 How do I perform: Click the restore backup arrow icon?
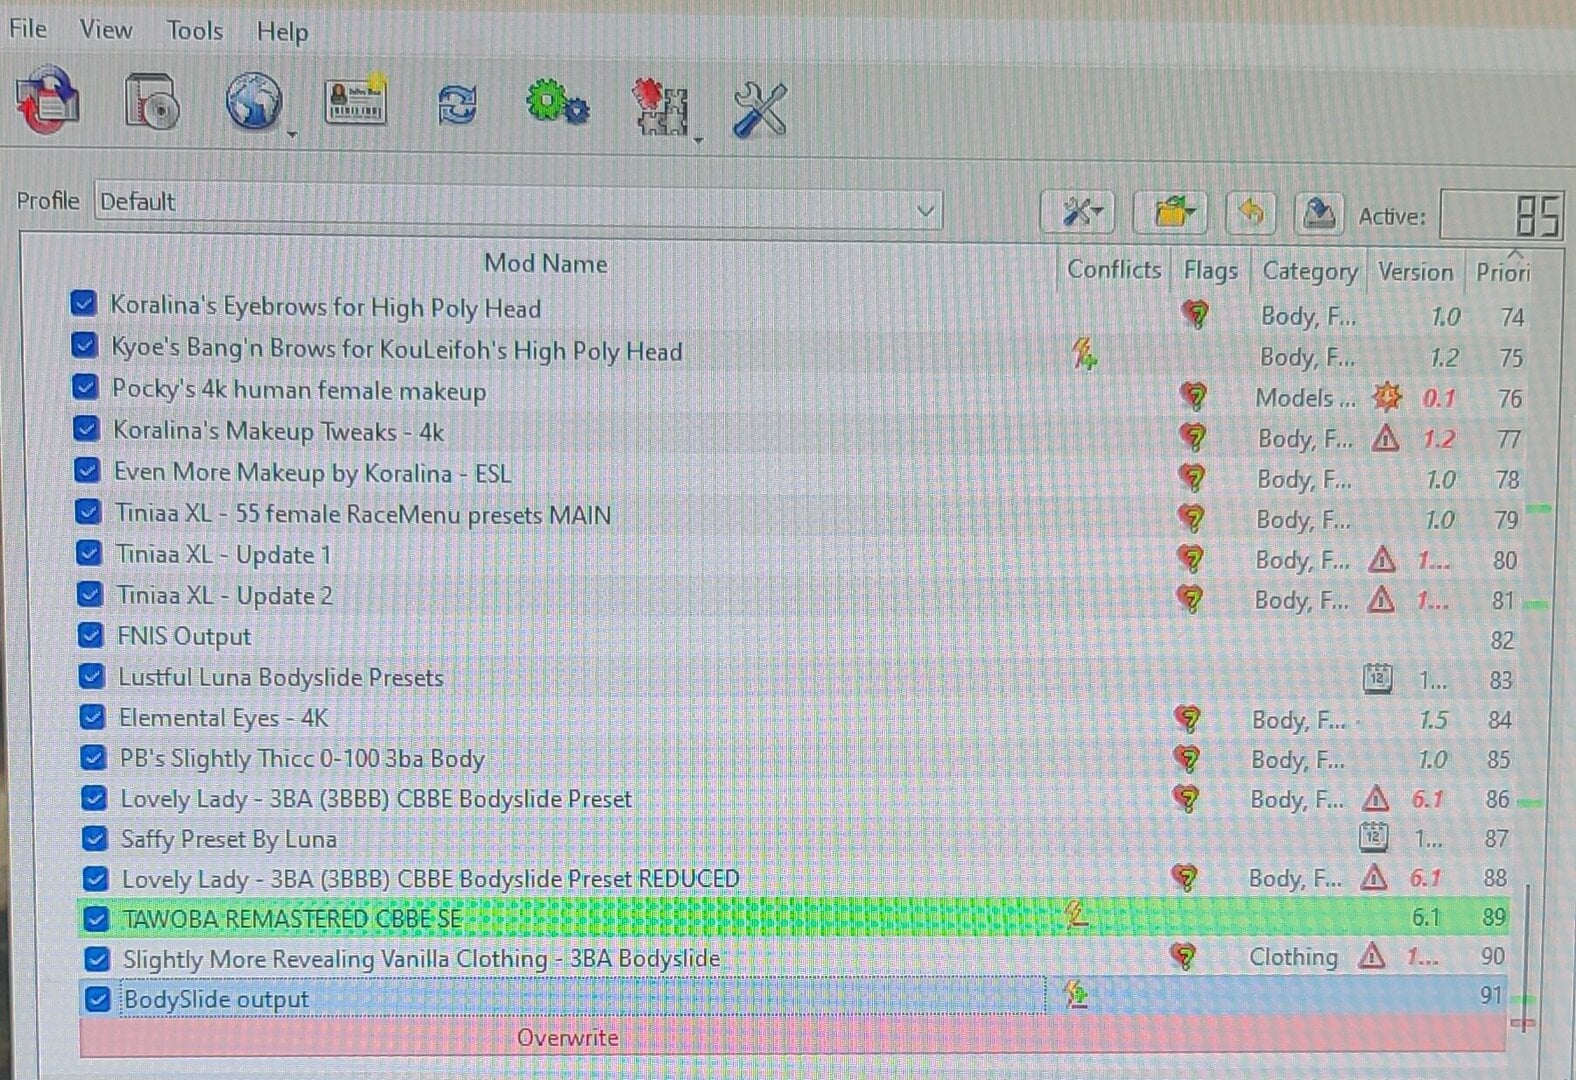pos(1251,212)
